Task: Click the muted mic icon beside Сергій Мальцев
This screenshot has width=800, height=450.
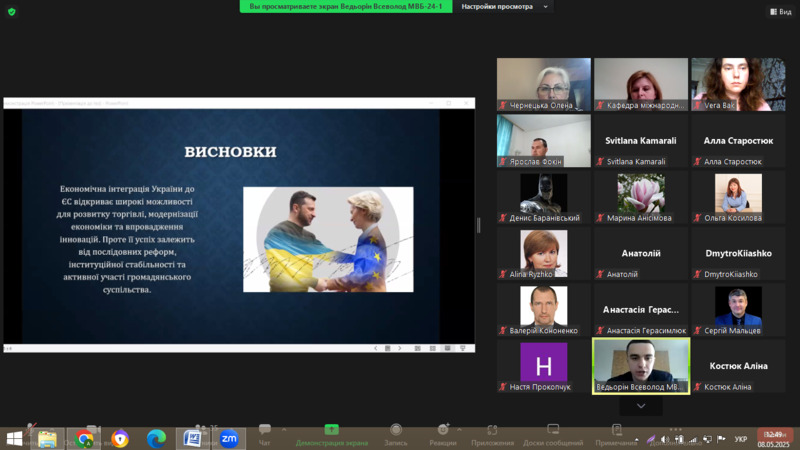Action: [697, 331]
